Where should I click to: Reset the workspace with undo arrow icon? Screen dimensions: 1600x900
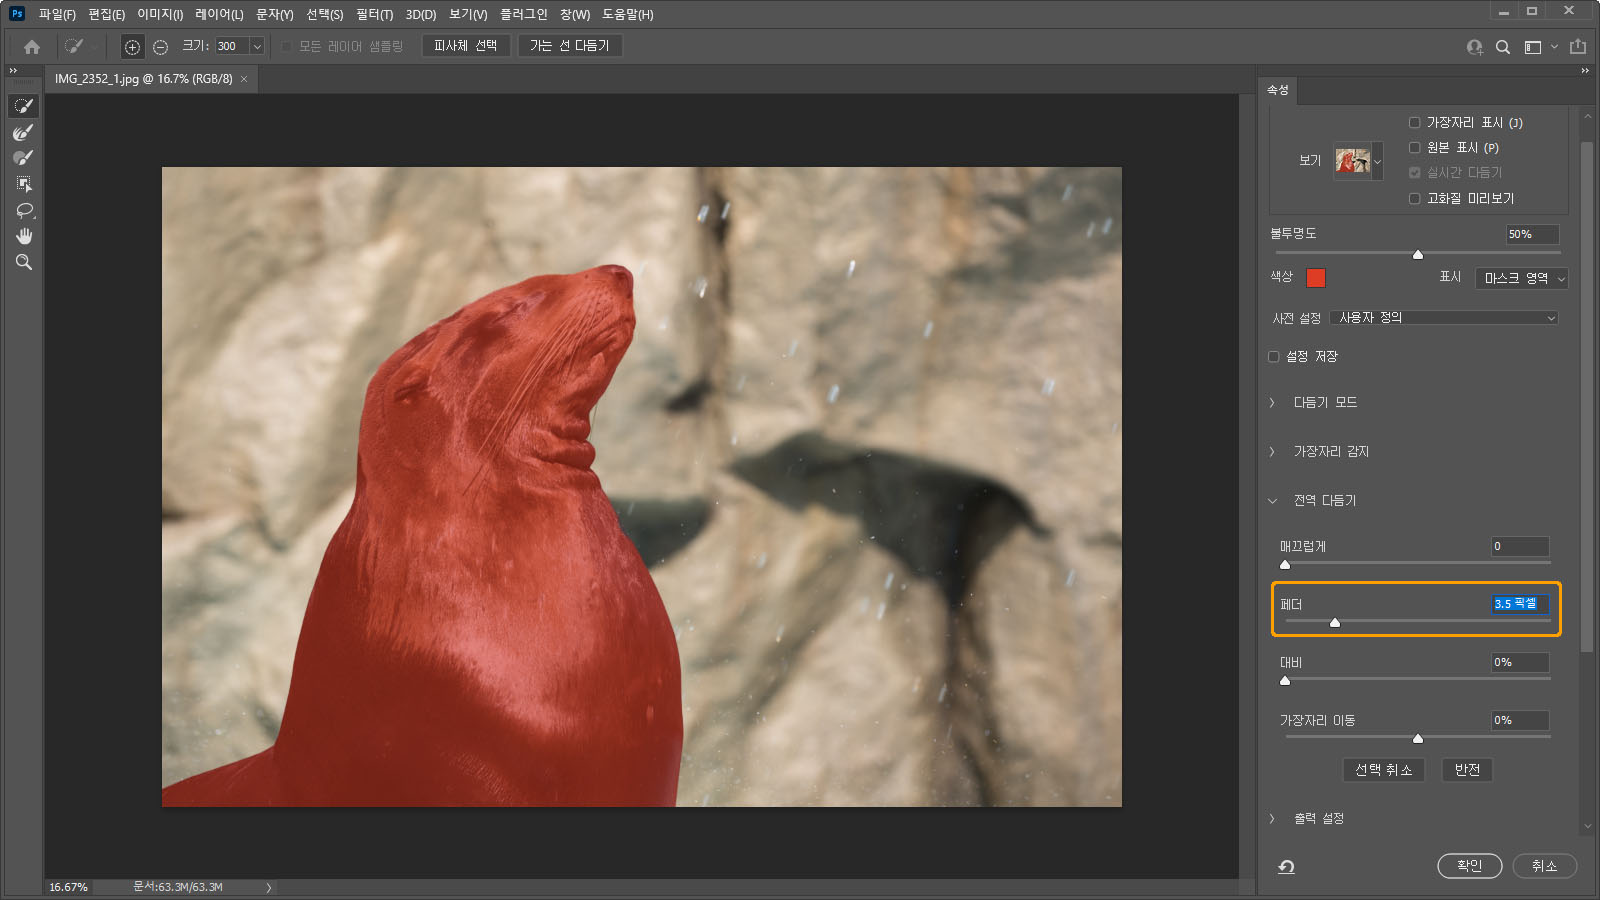(x=1287, y=866)
